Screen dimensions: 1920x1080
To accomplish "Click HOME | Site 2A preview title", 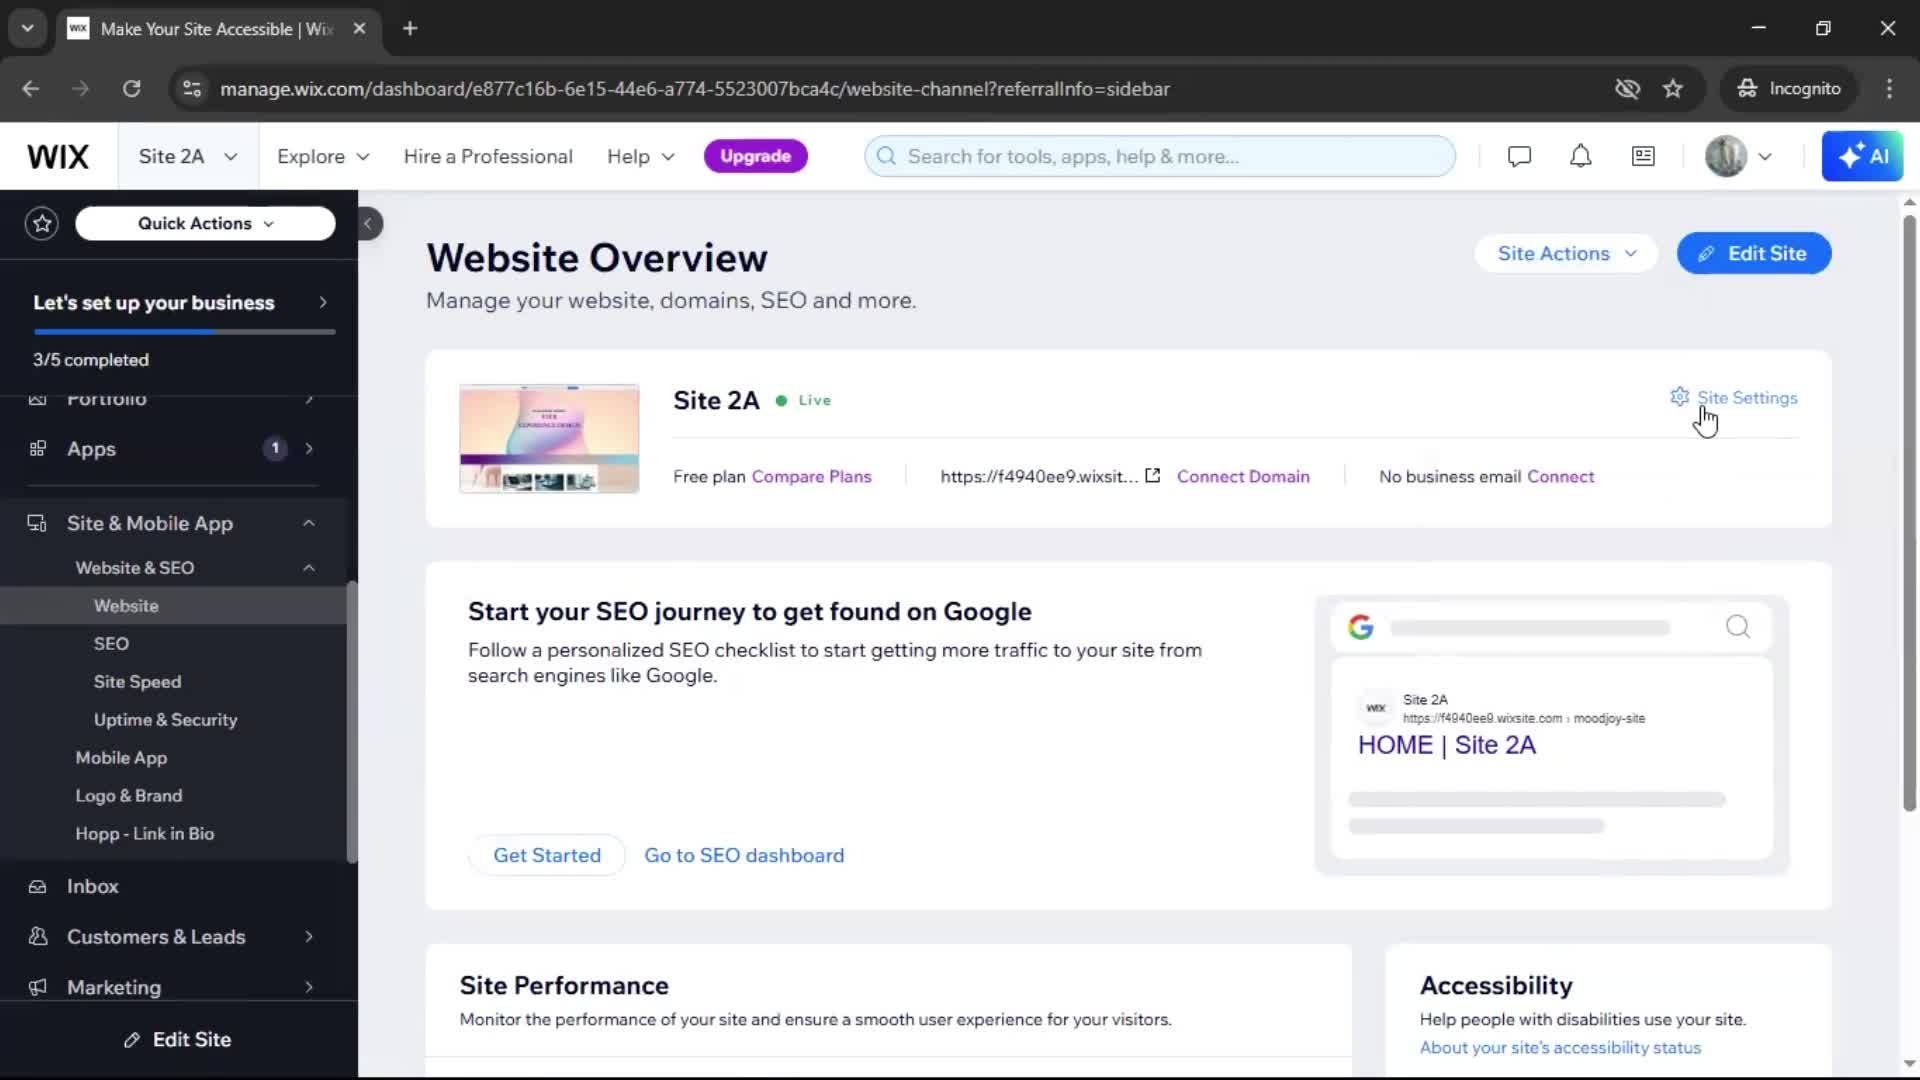I will point(1446,745).
